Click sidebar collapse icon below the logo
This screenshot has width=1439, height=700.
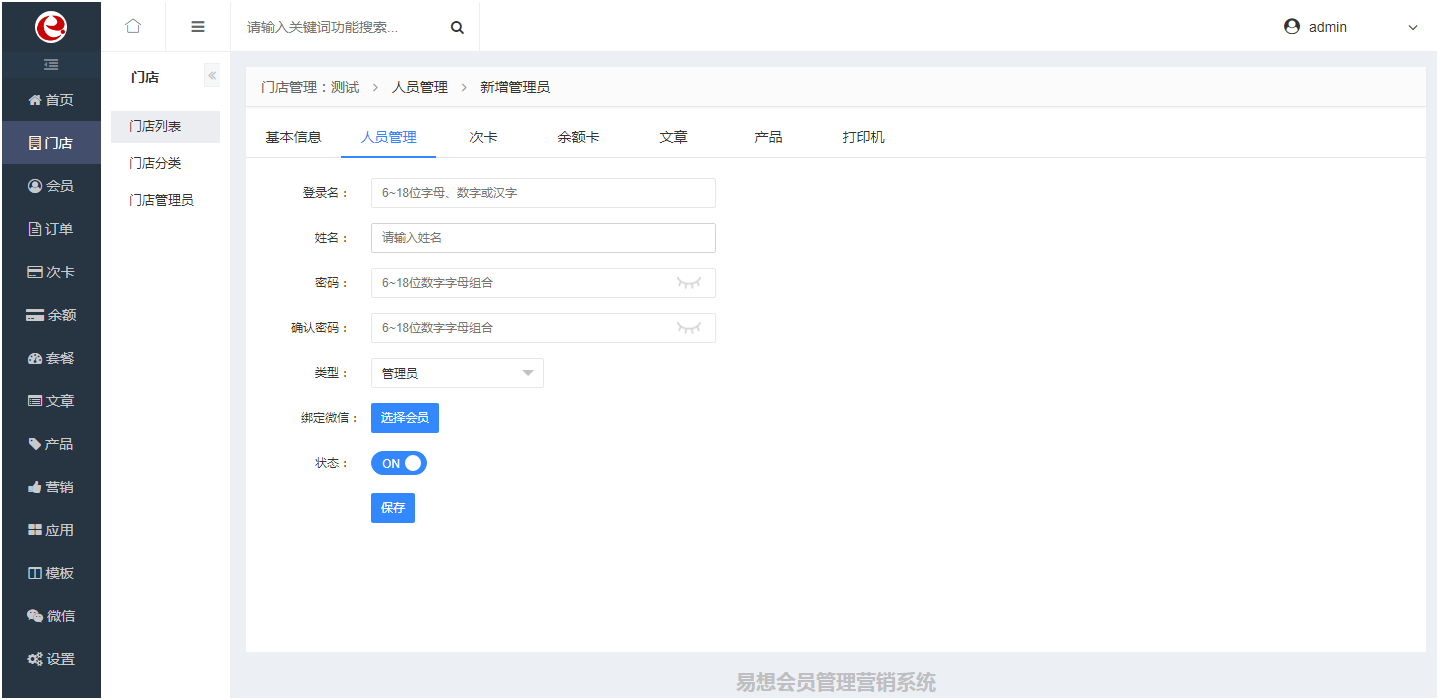[51, 65]
